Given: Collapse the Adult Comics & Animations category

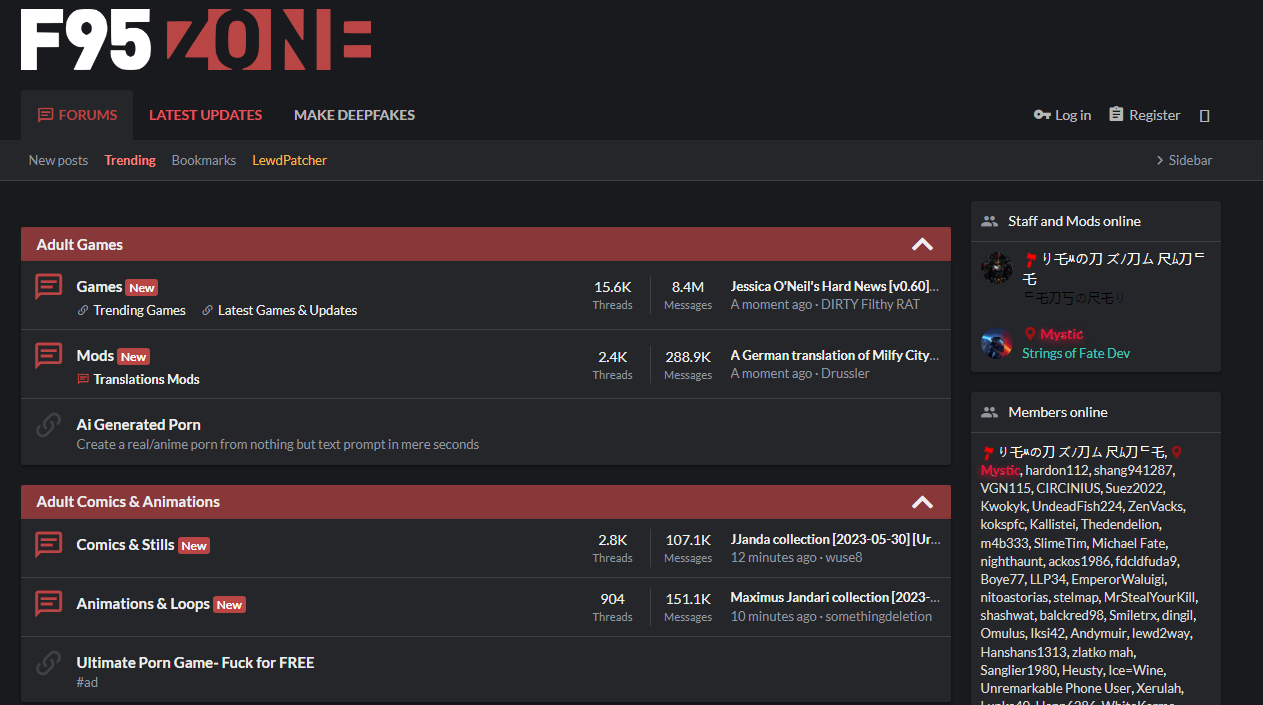Looking at the screenshot, I should [922, 502].
